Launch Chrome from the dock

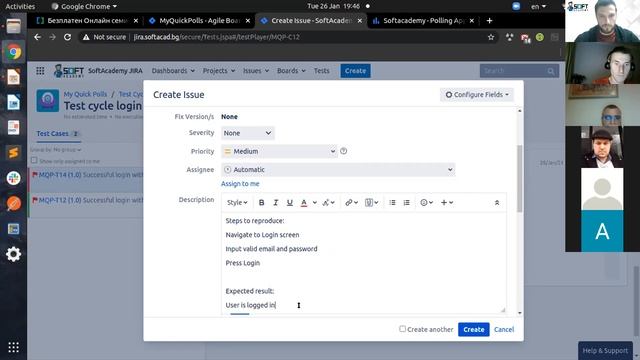click(x=13, y=52)
